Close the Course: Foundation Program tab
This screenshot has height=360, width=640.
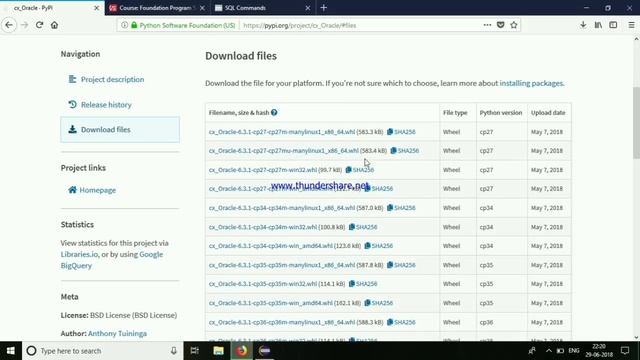pyautogui.click(x=203, y=8)
